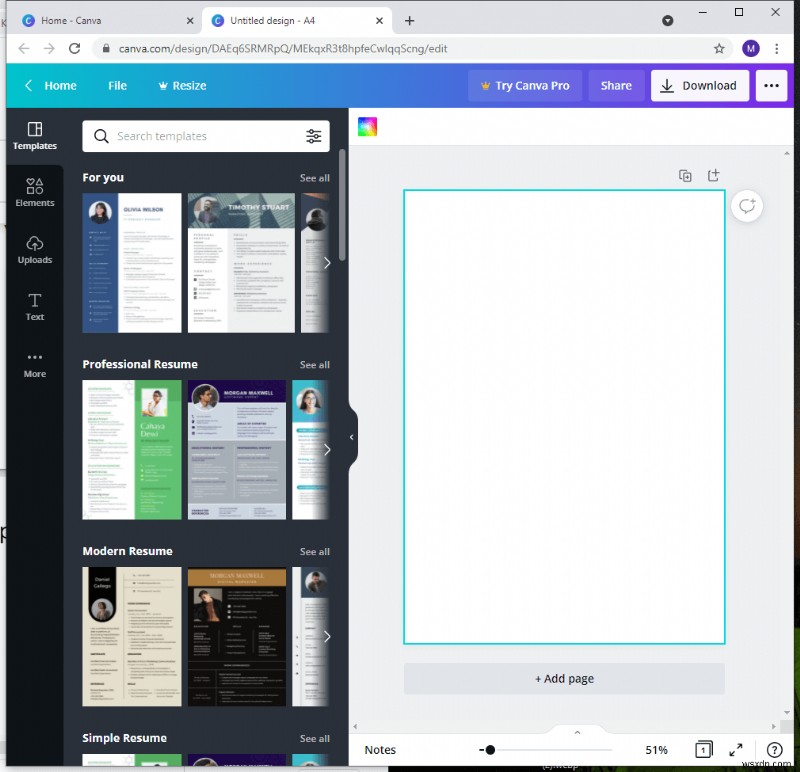Click the browser address bar URL
The height and width of the screenshot is (772, 800).
(283, 48)
